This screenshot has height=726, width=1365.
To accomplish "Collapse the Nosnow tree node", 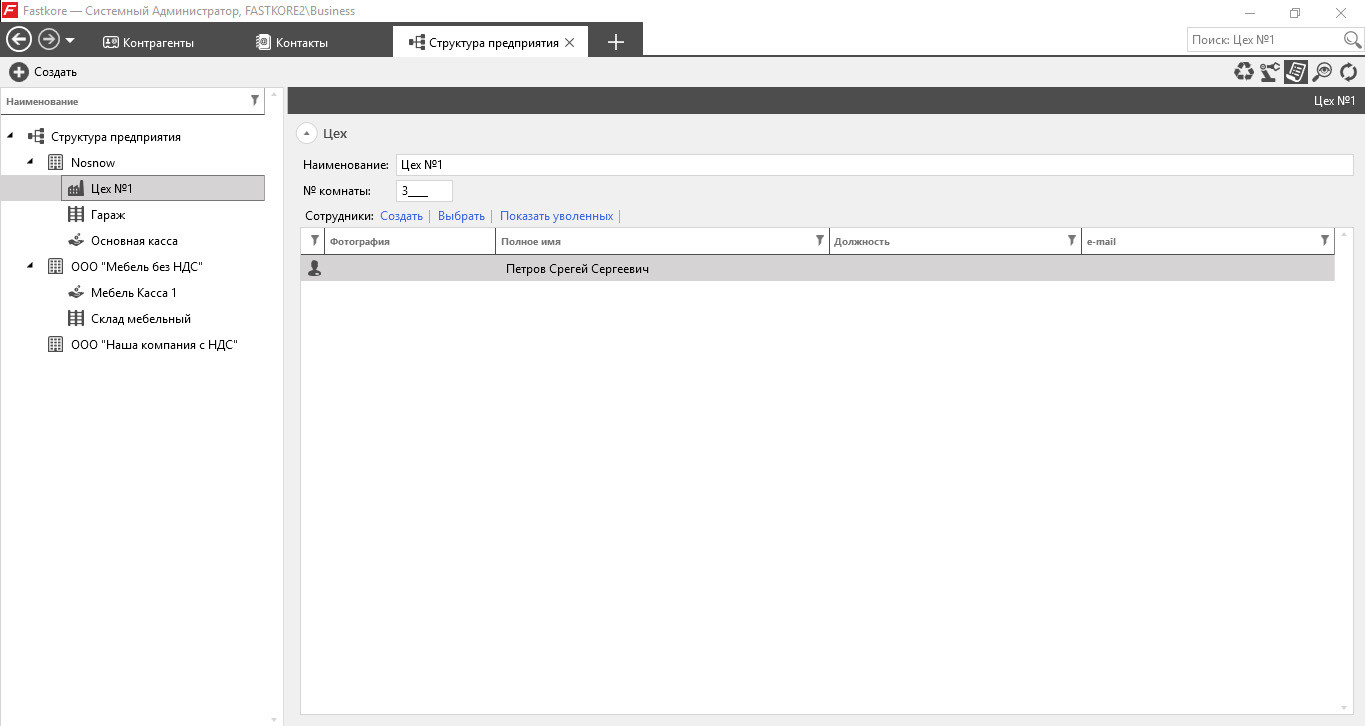I will pos(30,162).
